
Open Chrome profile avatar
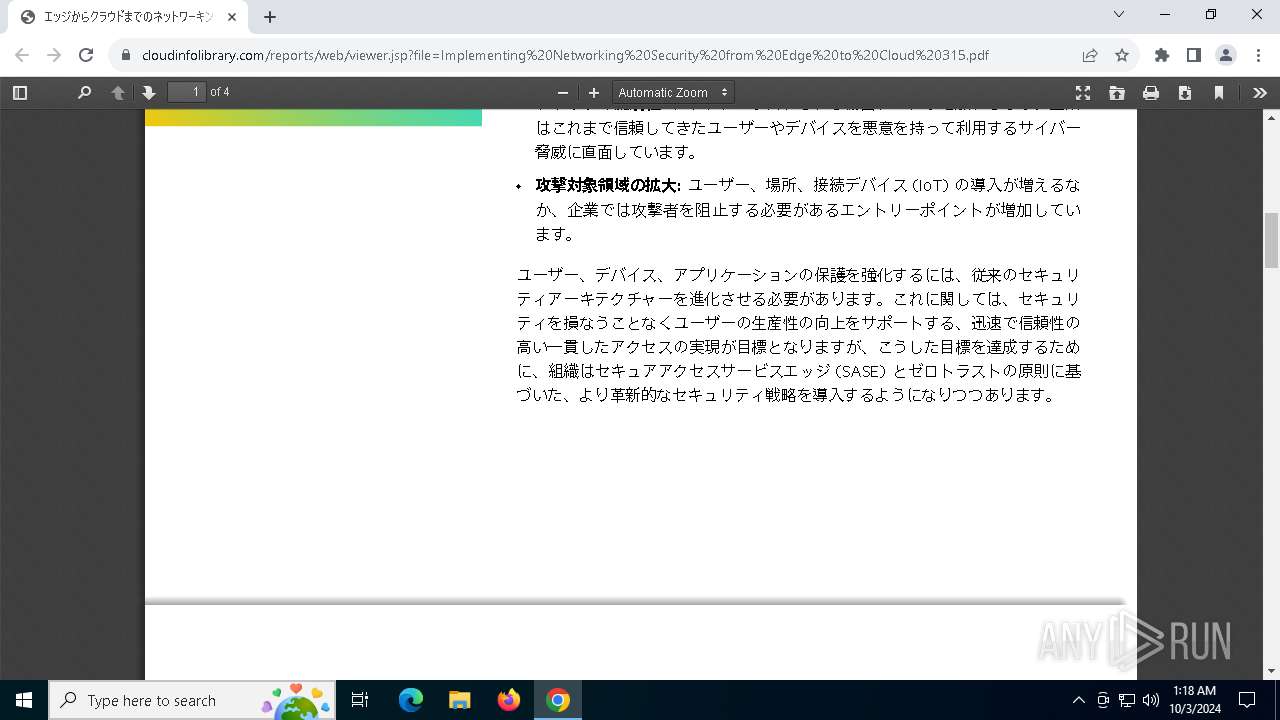pyautogui.click(x=1226, y=55)
